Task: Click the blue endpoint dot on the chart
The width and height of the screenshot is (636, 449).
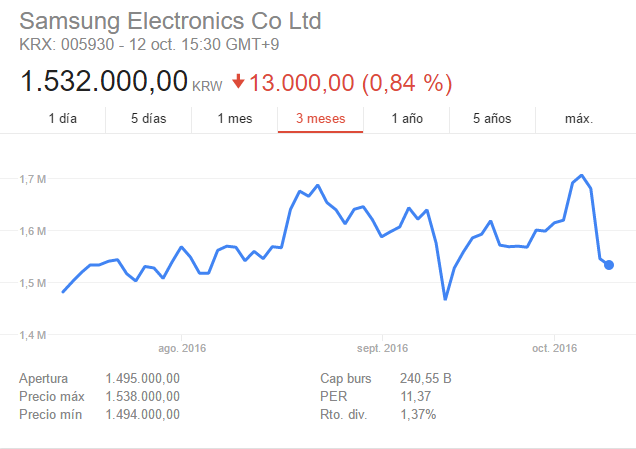Action: (609, 265)
